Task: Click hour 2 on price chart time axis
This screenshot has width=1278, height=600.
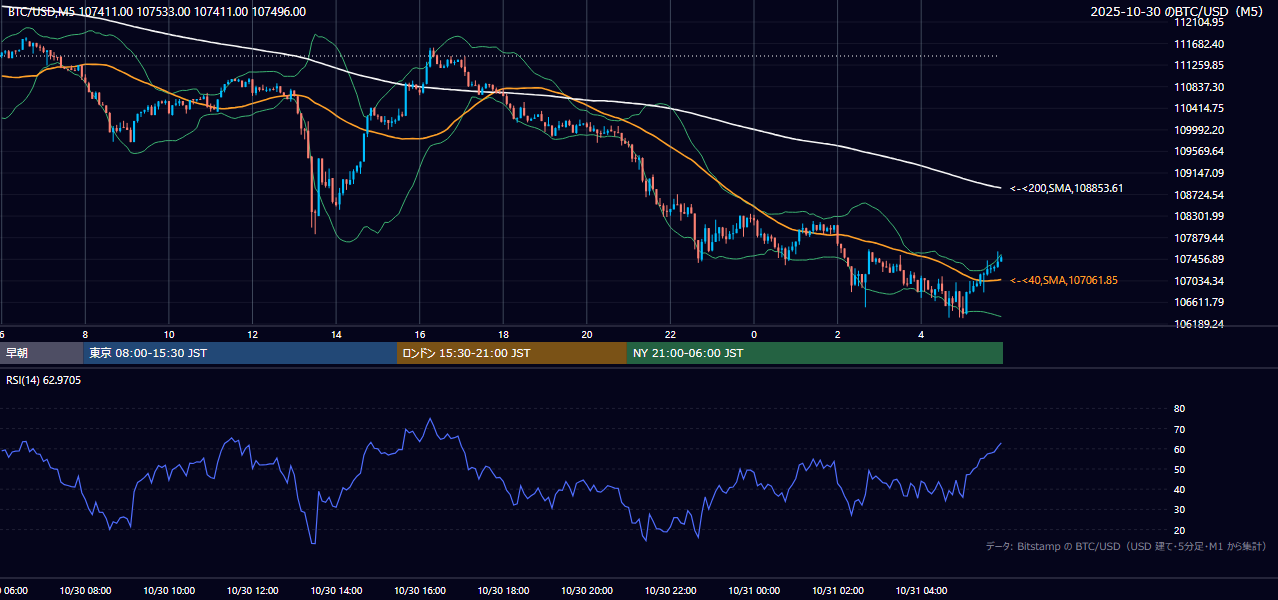Action: [837, 334]
